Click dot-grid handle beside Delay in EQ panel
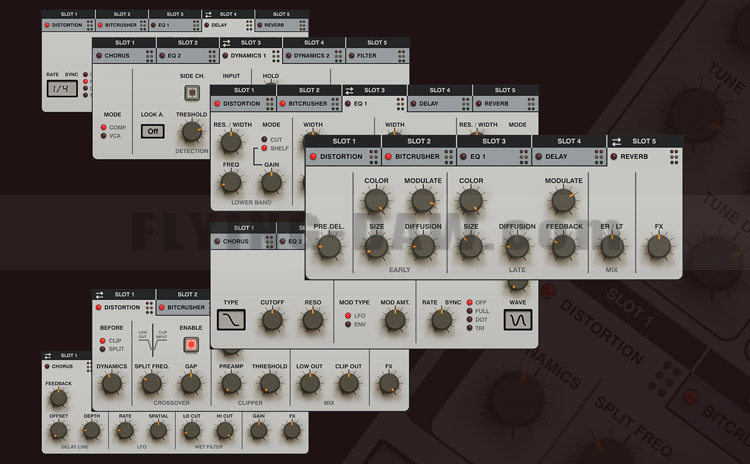Viewport: 750px width, 464px height. 466,104
